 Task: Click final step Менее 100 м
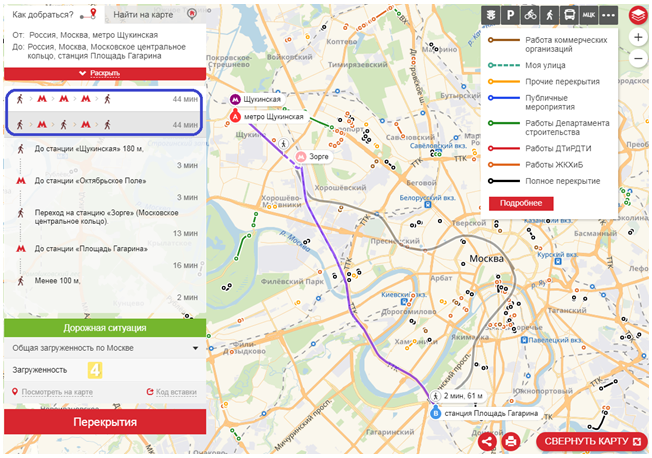[x=57, y=281]
